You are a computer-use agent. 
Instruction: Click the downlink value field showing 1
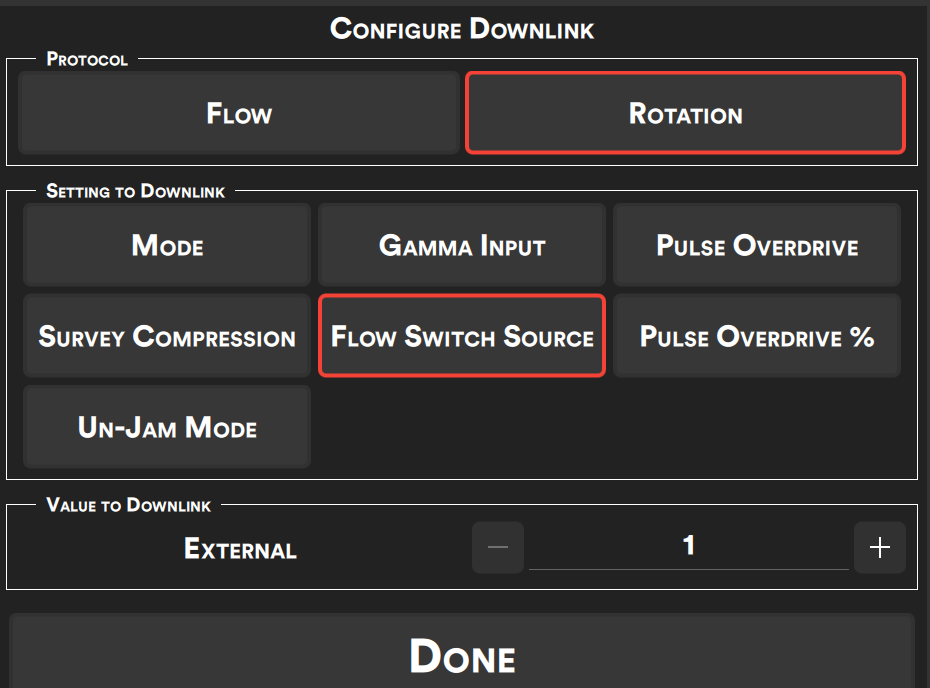click(x=688, y=546)
